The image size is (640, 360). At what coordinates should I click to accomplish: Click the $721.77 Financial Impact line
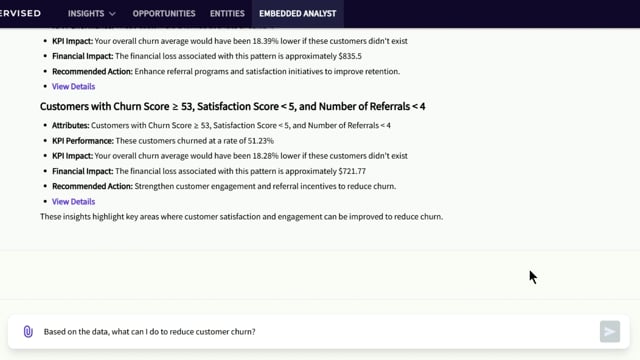coord(209,171)
